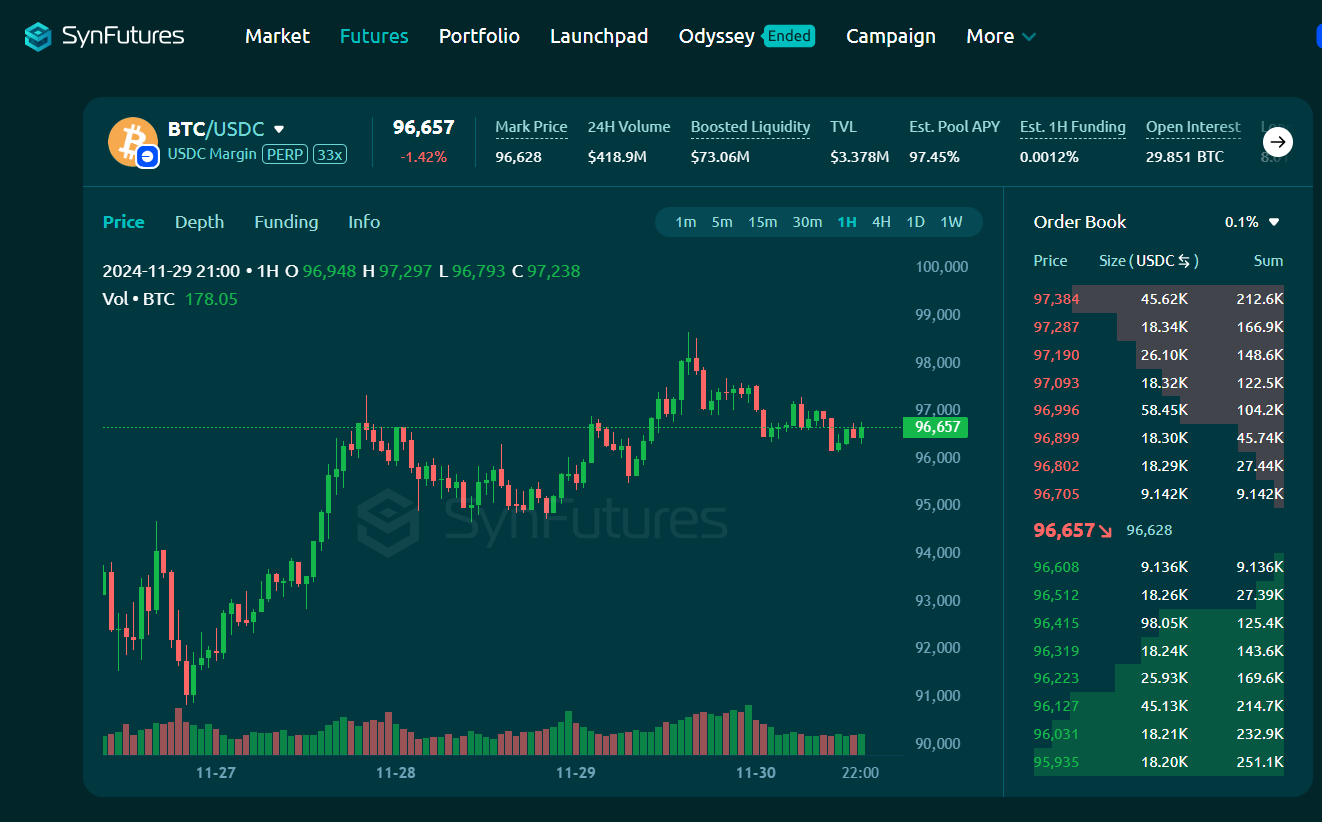Click the TVL value $3.378M
Screen dimensions: 1322x822
[859, 157]
